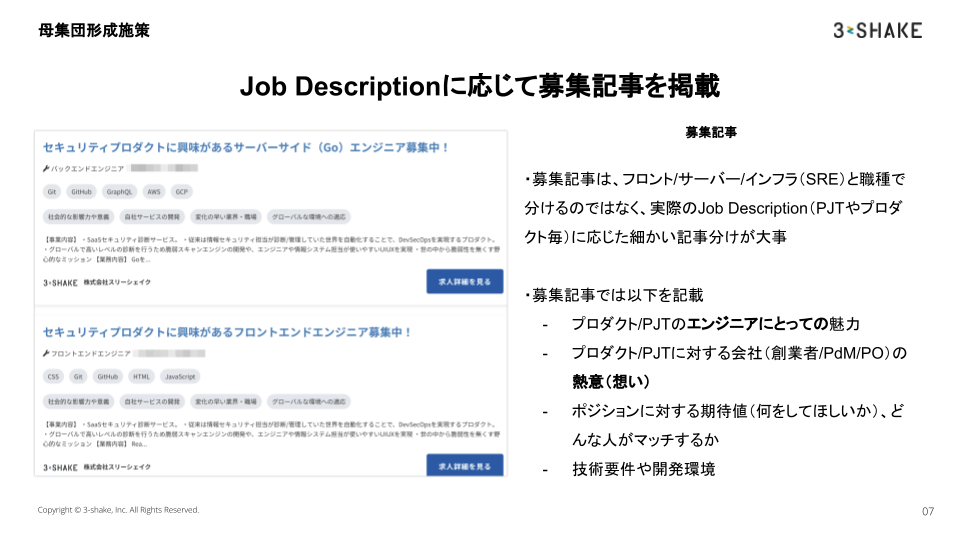The height and width of the screenshot is (540, 960).
Task: Open the サーバーサイド(Go)エンジニア募集中 job title
Action: [x=246, y=148]
